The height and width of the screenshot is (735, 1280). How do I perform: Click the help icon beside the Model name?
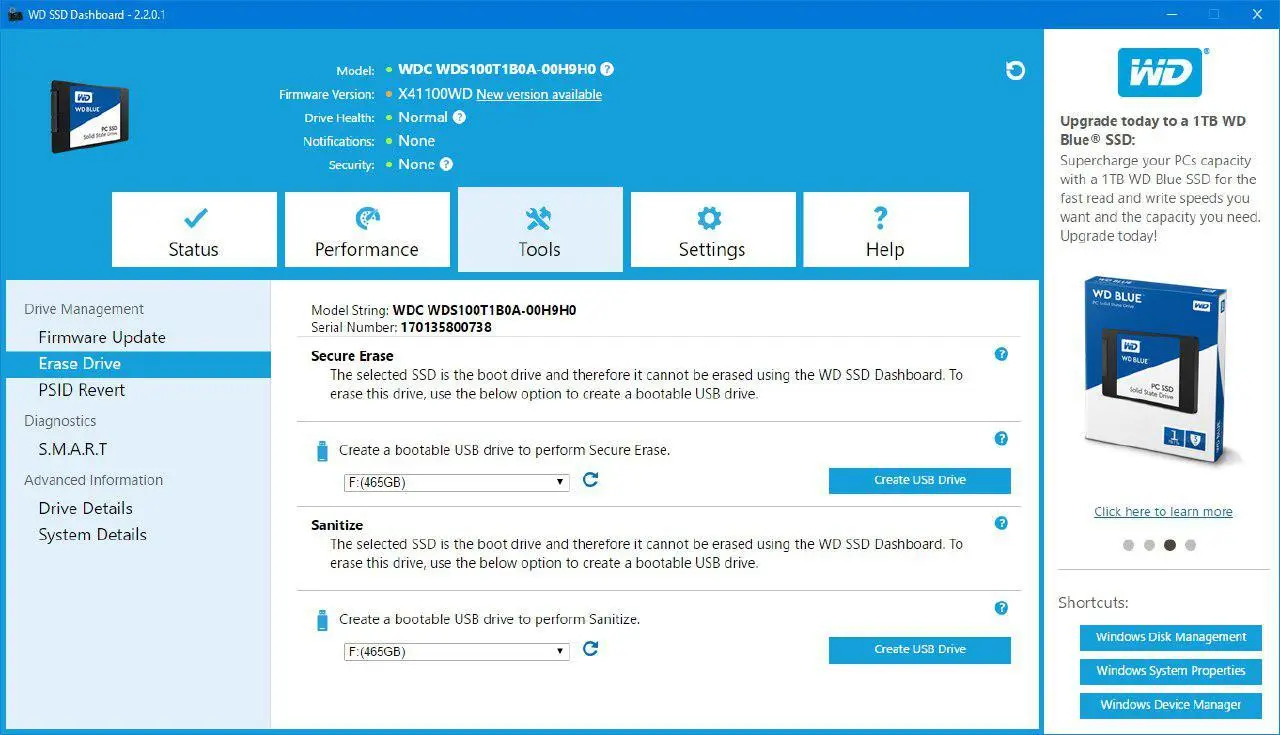[607, 70]
